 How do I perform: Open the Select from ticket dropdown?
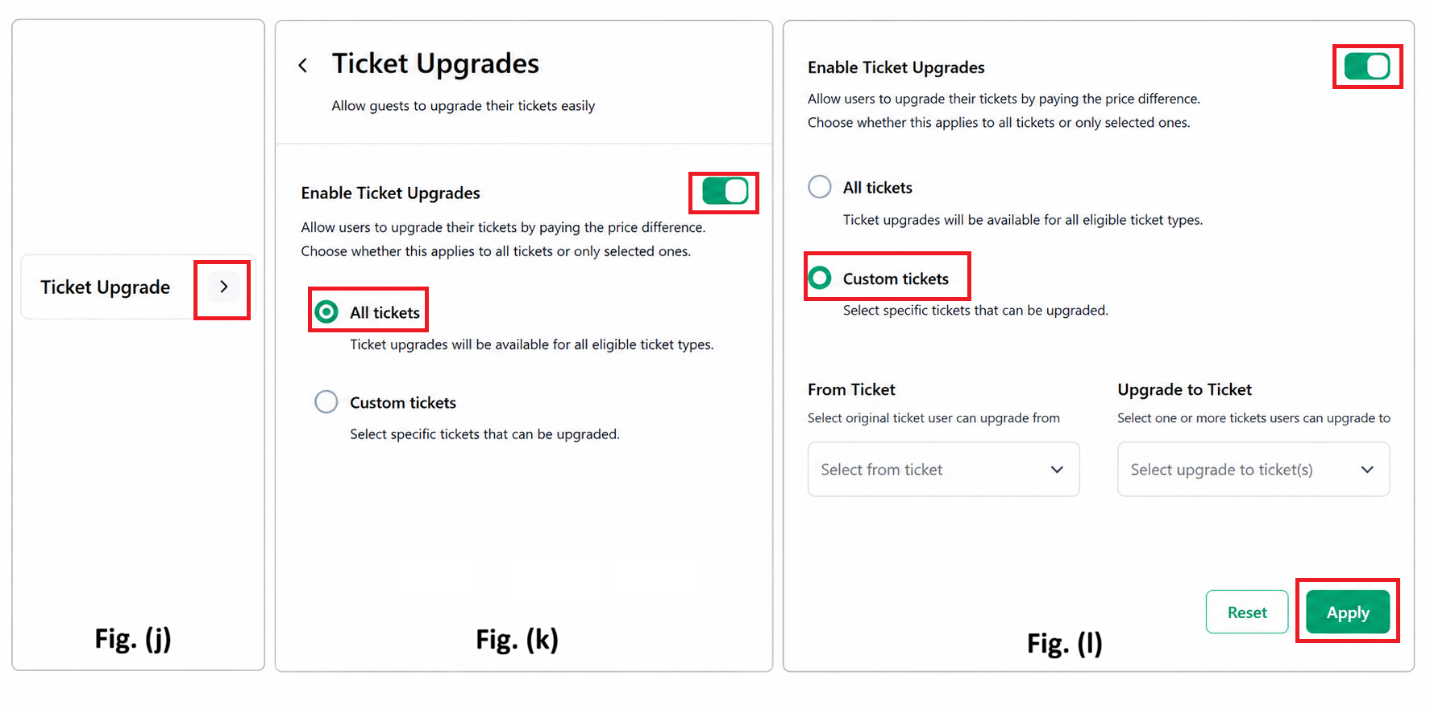(x=943, y=469)
